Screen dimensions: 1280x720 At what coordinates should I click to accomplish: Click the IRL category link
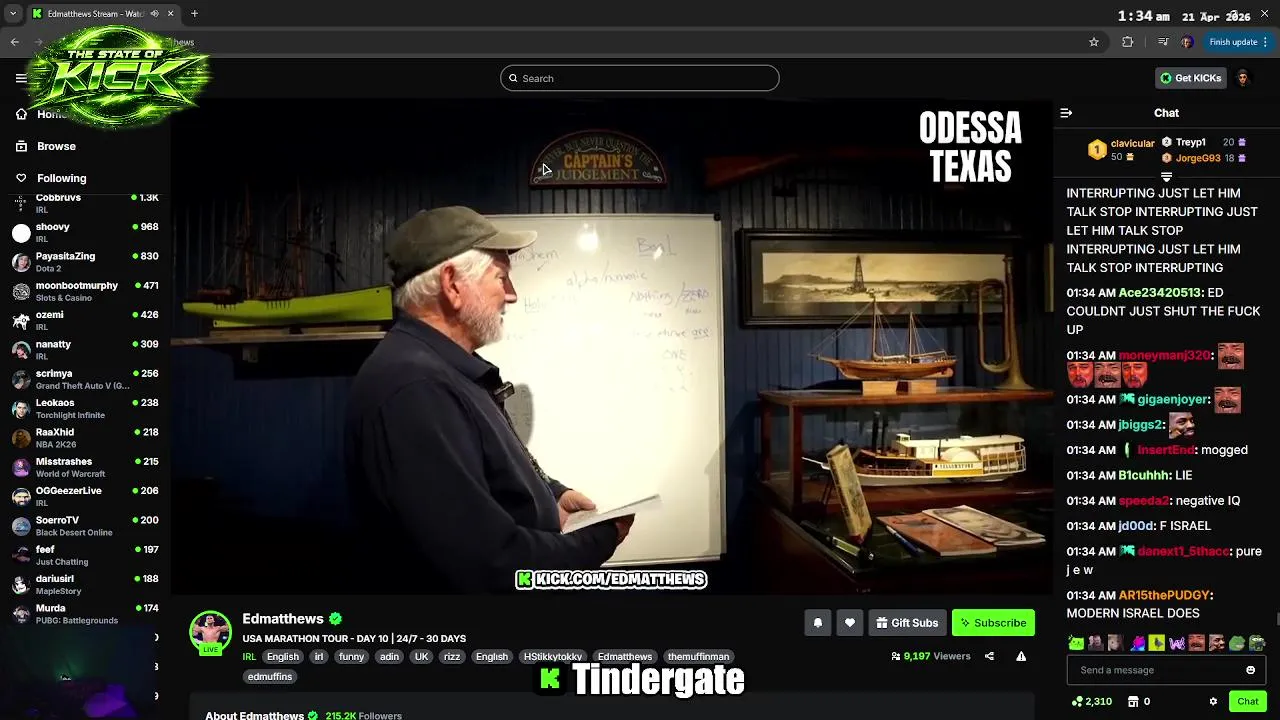[249, 657]
